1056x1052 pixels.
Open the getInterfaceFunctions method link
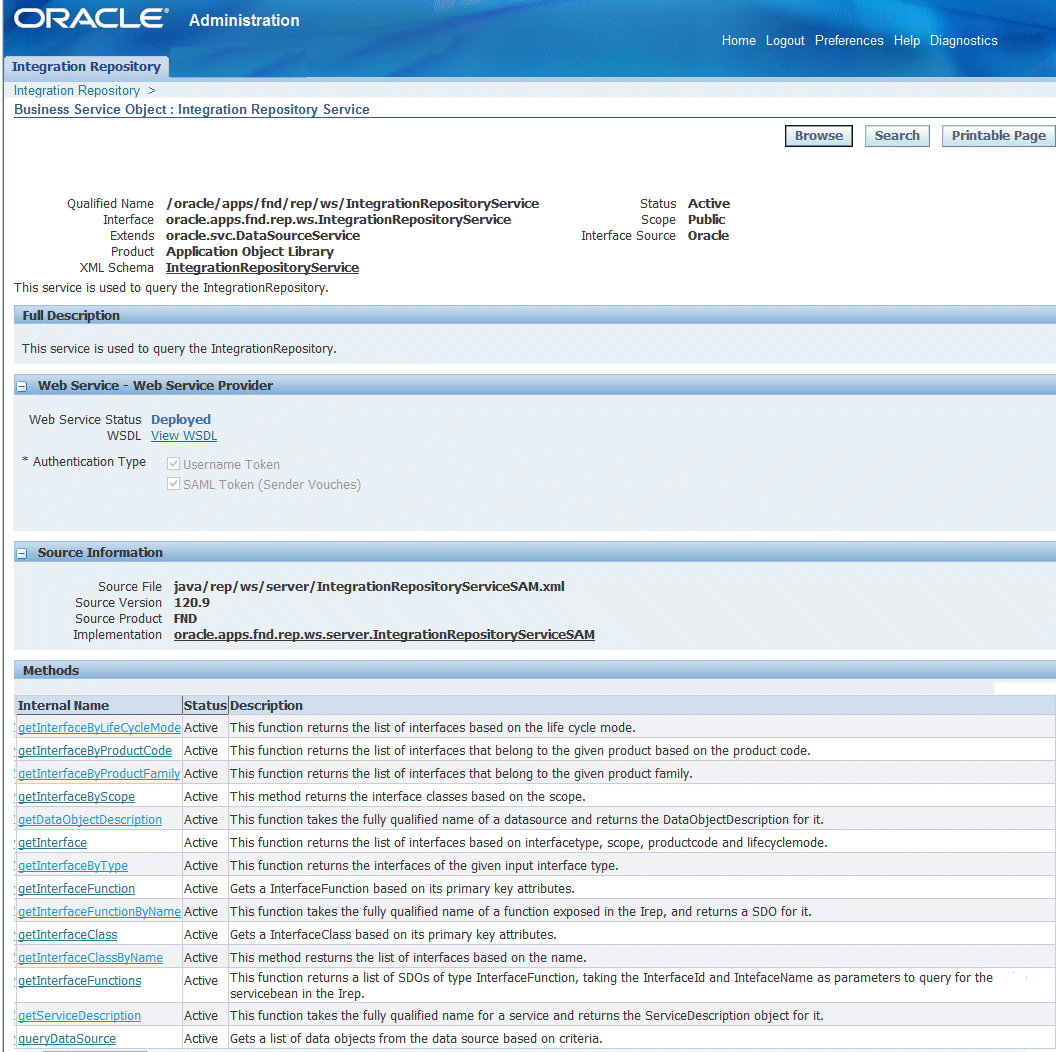79,981
